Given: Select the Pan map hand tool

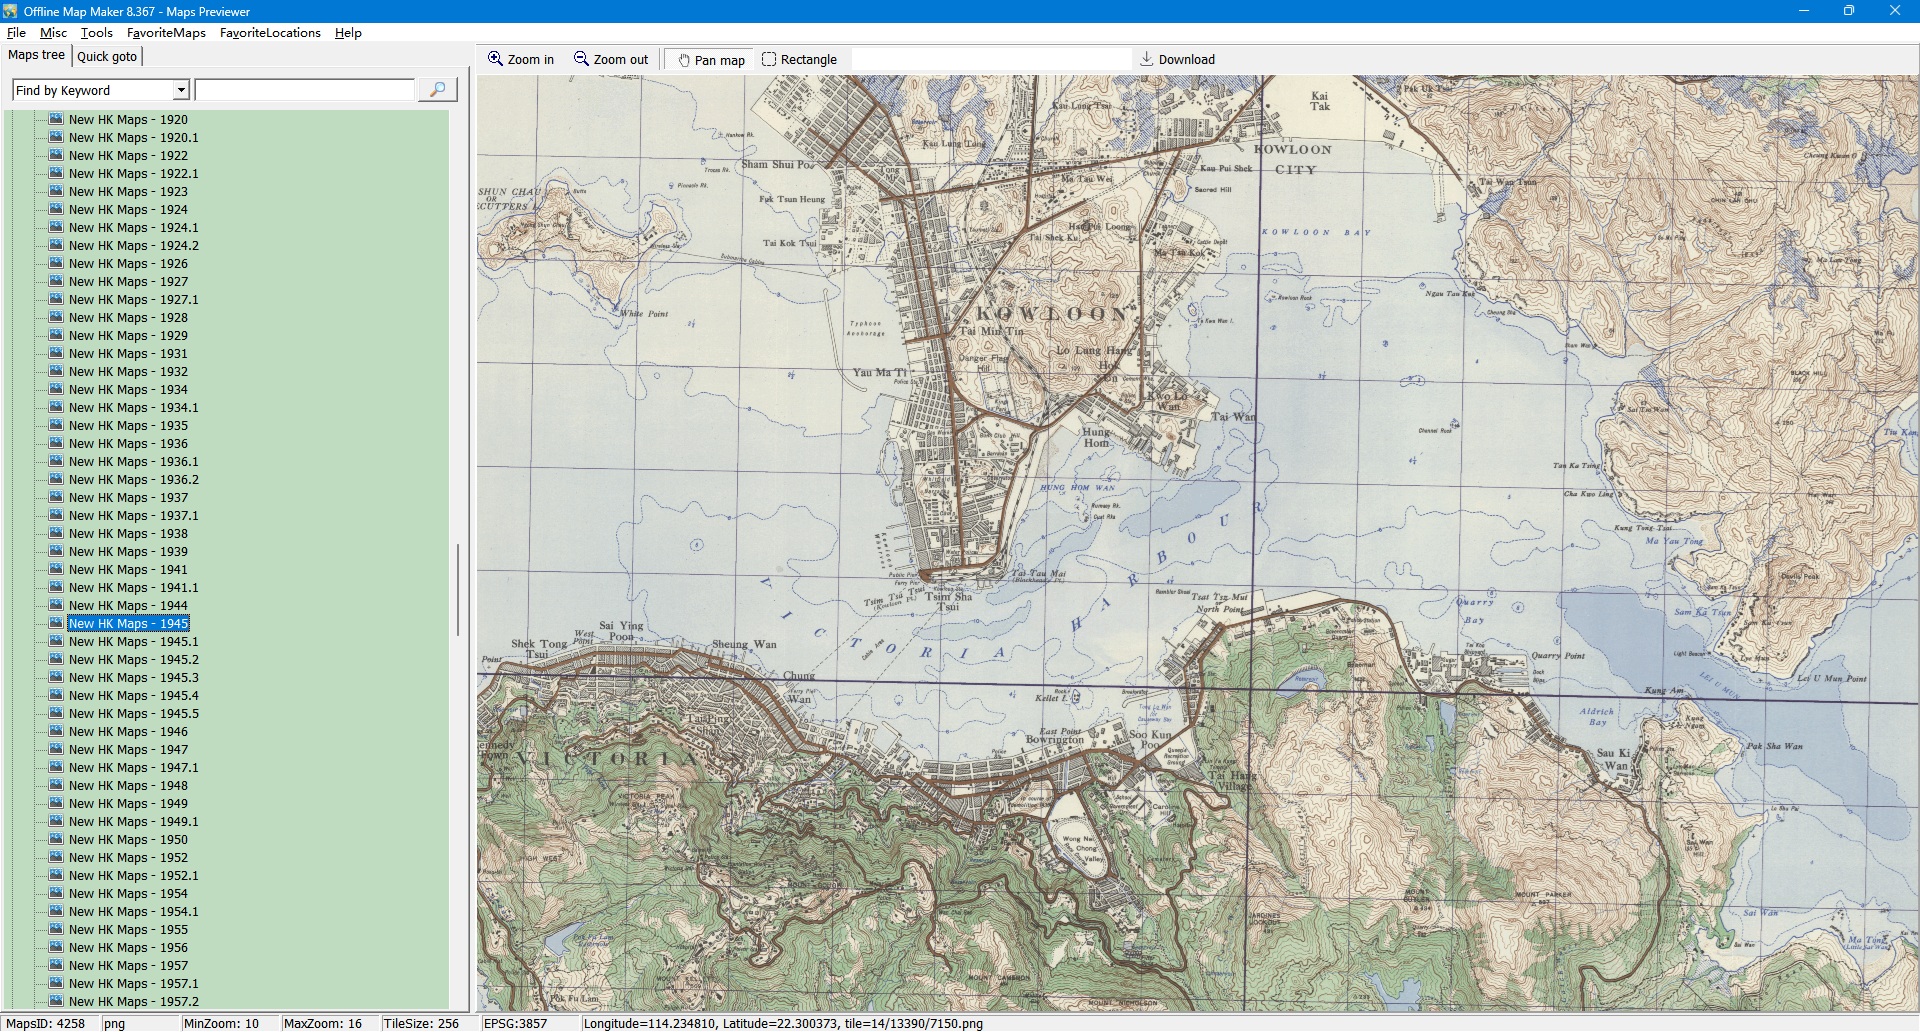Looking at the screenshot, I should (x=684, y=60).
